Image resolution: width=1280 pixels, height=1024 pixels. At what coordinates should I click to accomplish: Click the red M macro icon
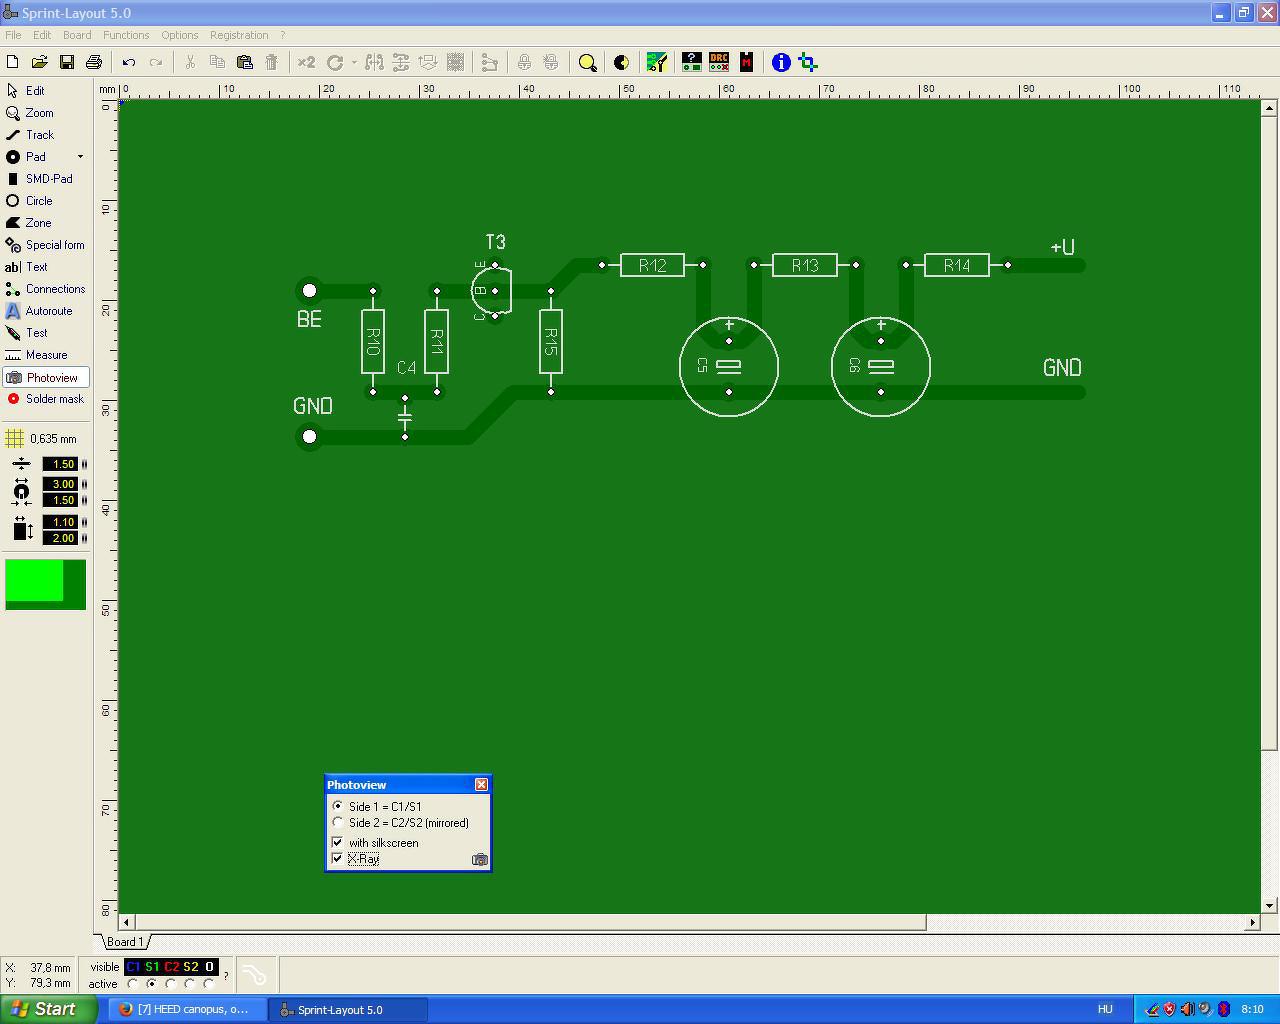click(x=746, y=62)
